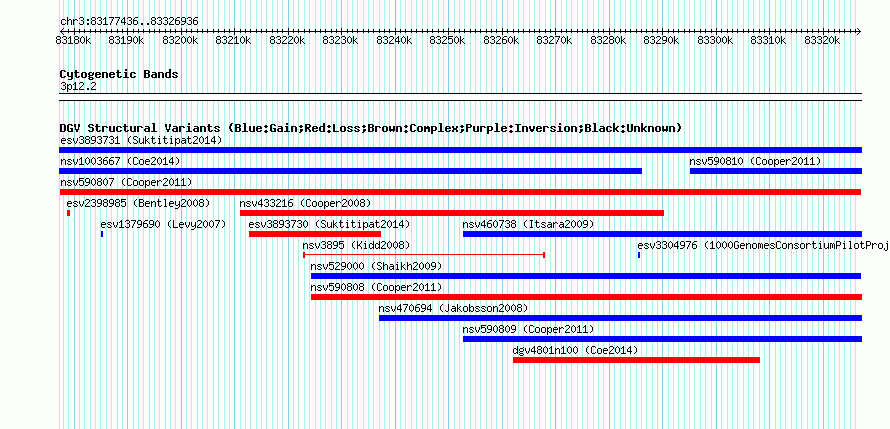
Task: Click the small blue esv3304976 marker
Action: point(639,255)
